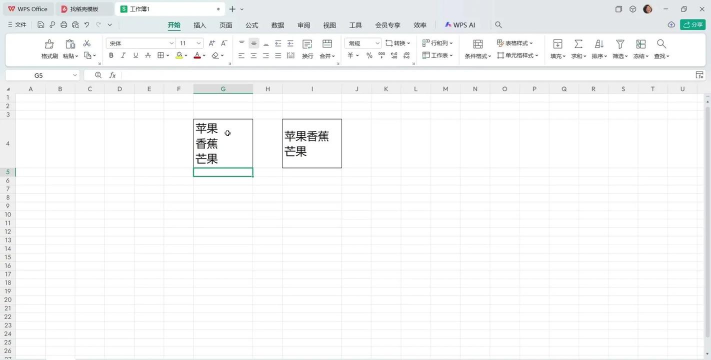This screenshot has width=711, height=360.
Task: Click the Print icon in quick access bar
Action: 63,25
